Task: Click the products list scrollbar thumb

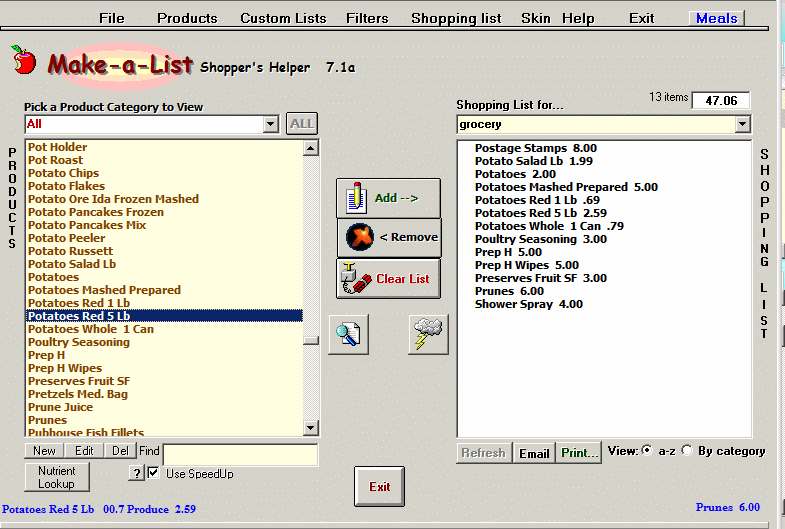Action: tap(311, 340)
